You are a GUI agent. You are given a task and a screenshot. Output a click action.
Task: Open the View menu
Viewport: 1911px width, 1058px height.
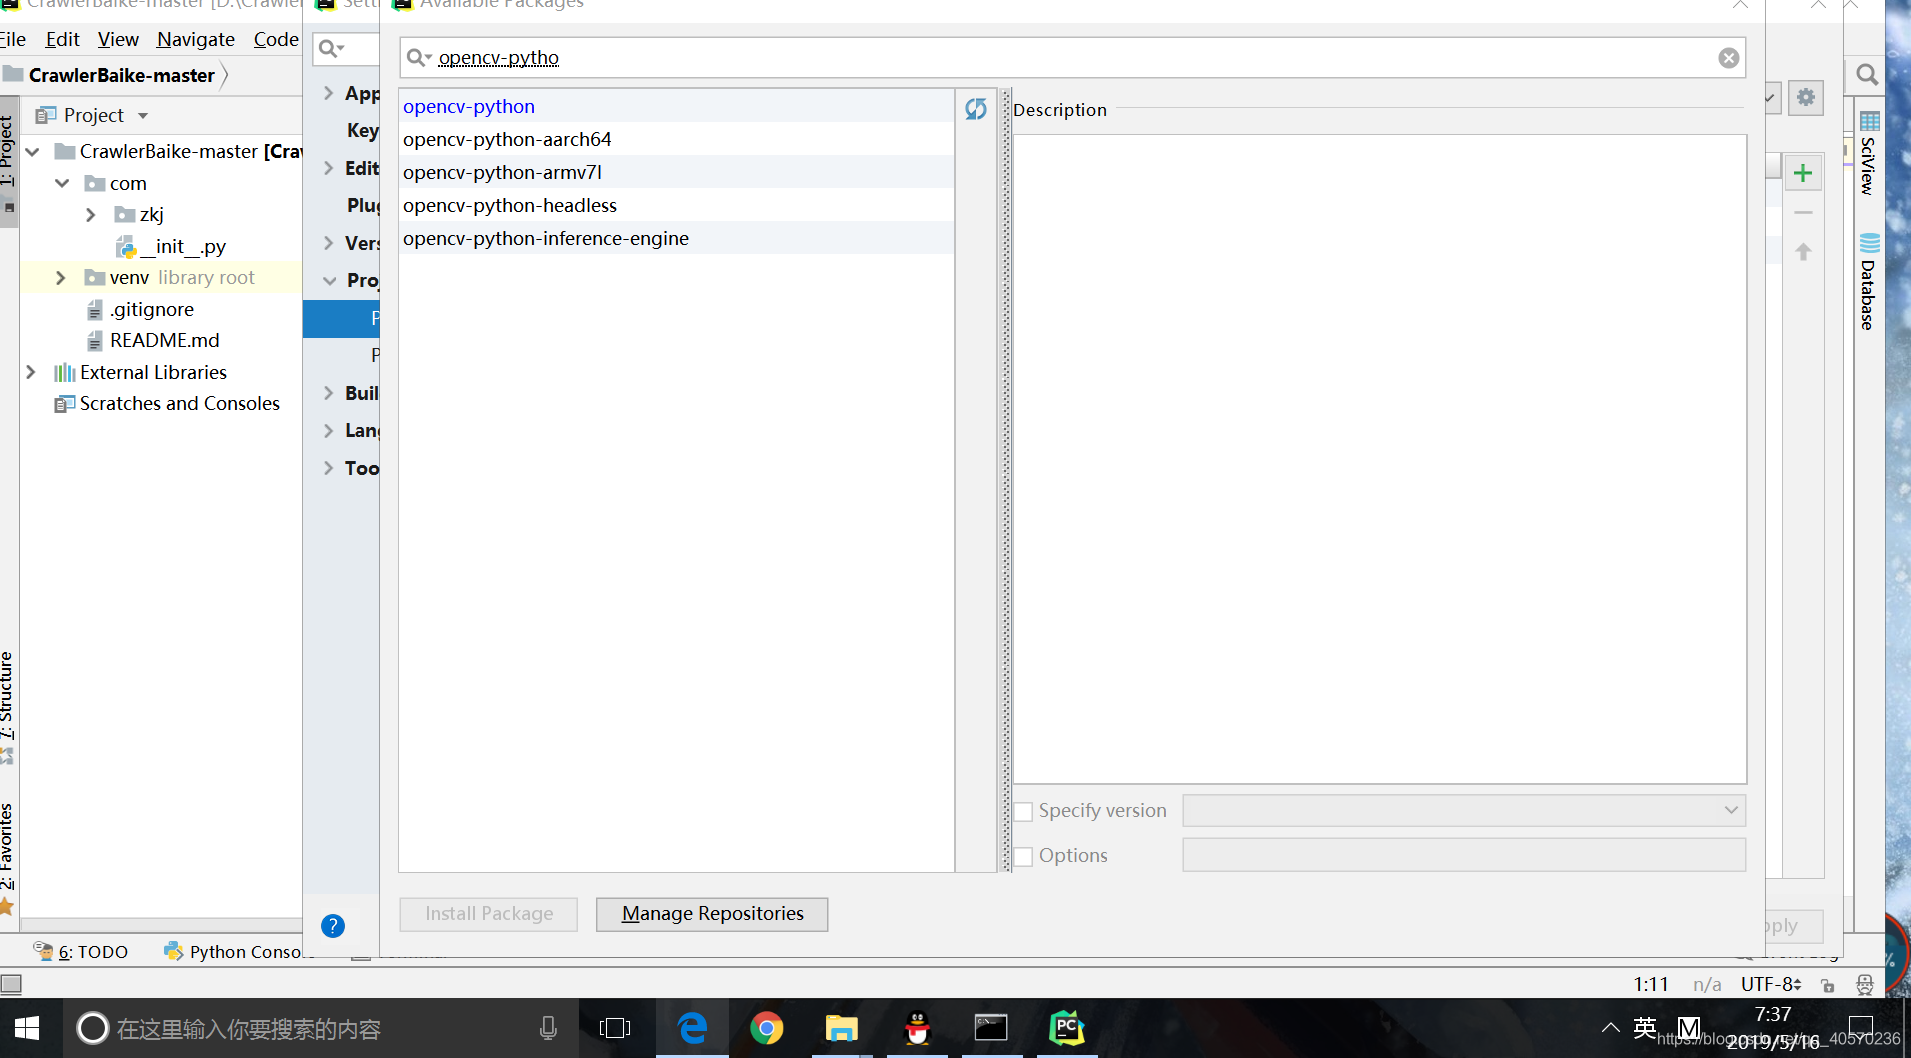point(118,39)
